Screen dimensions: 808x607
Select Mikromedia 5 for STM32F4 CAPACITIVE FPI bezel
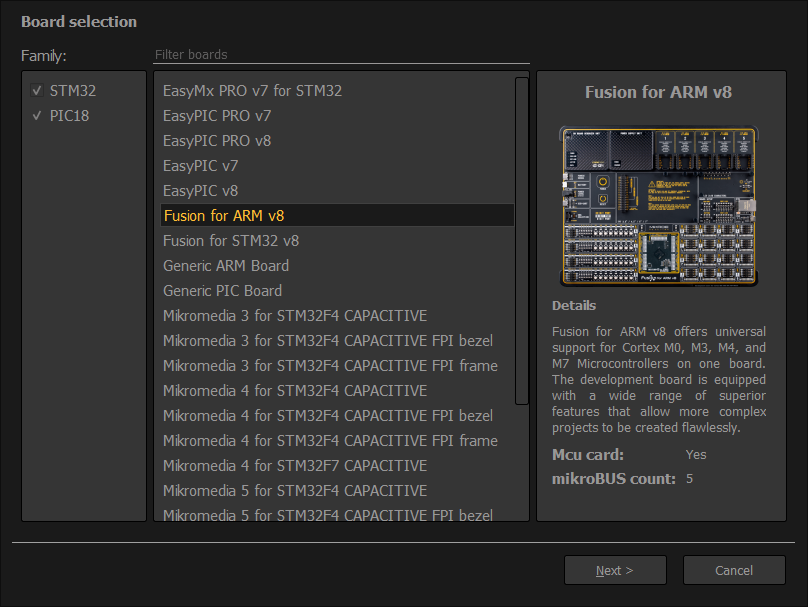(338, 513)
